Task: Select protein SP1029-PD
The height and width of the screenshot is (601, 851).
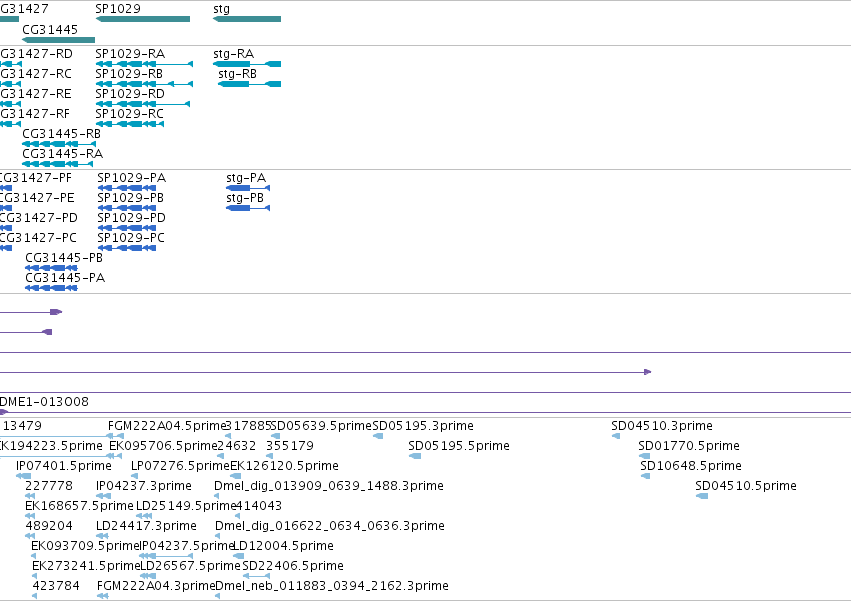Action: pyautogui.click(x=127, y=228)
